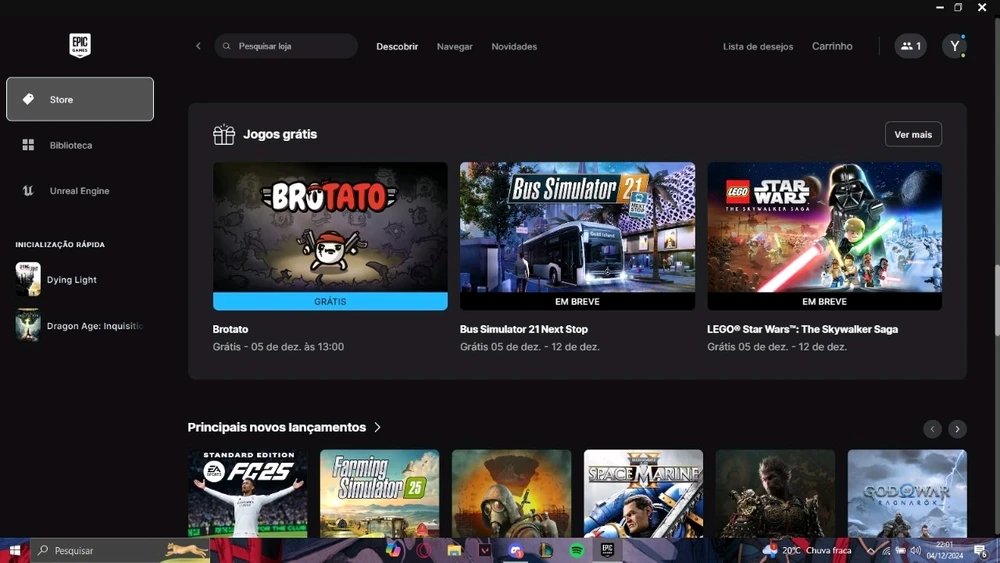Click the back arrow beside the search
This screenshot has height=563, width=1000.
point(198,46)
